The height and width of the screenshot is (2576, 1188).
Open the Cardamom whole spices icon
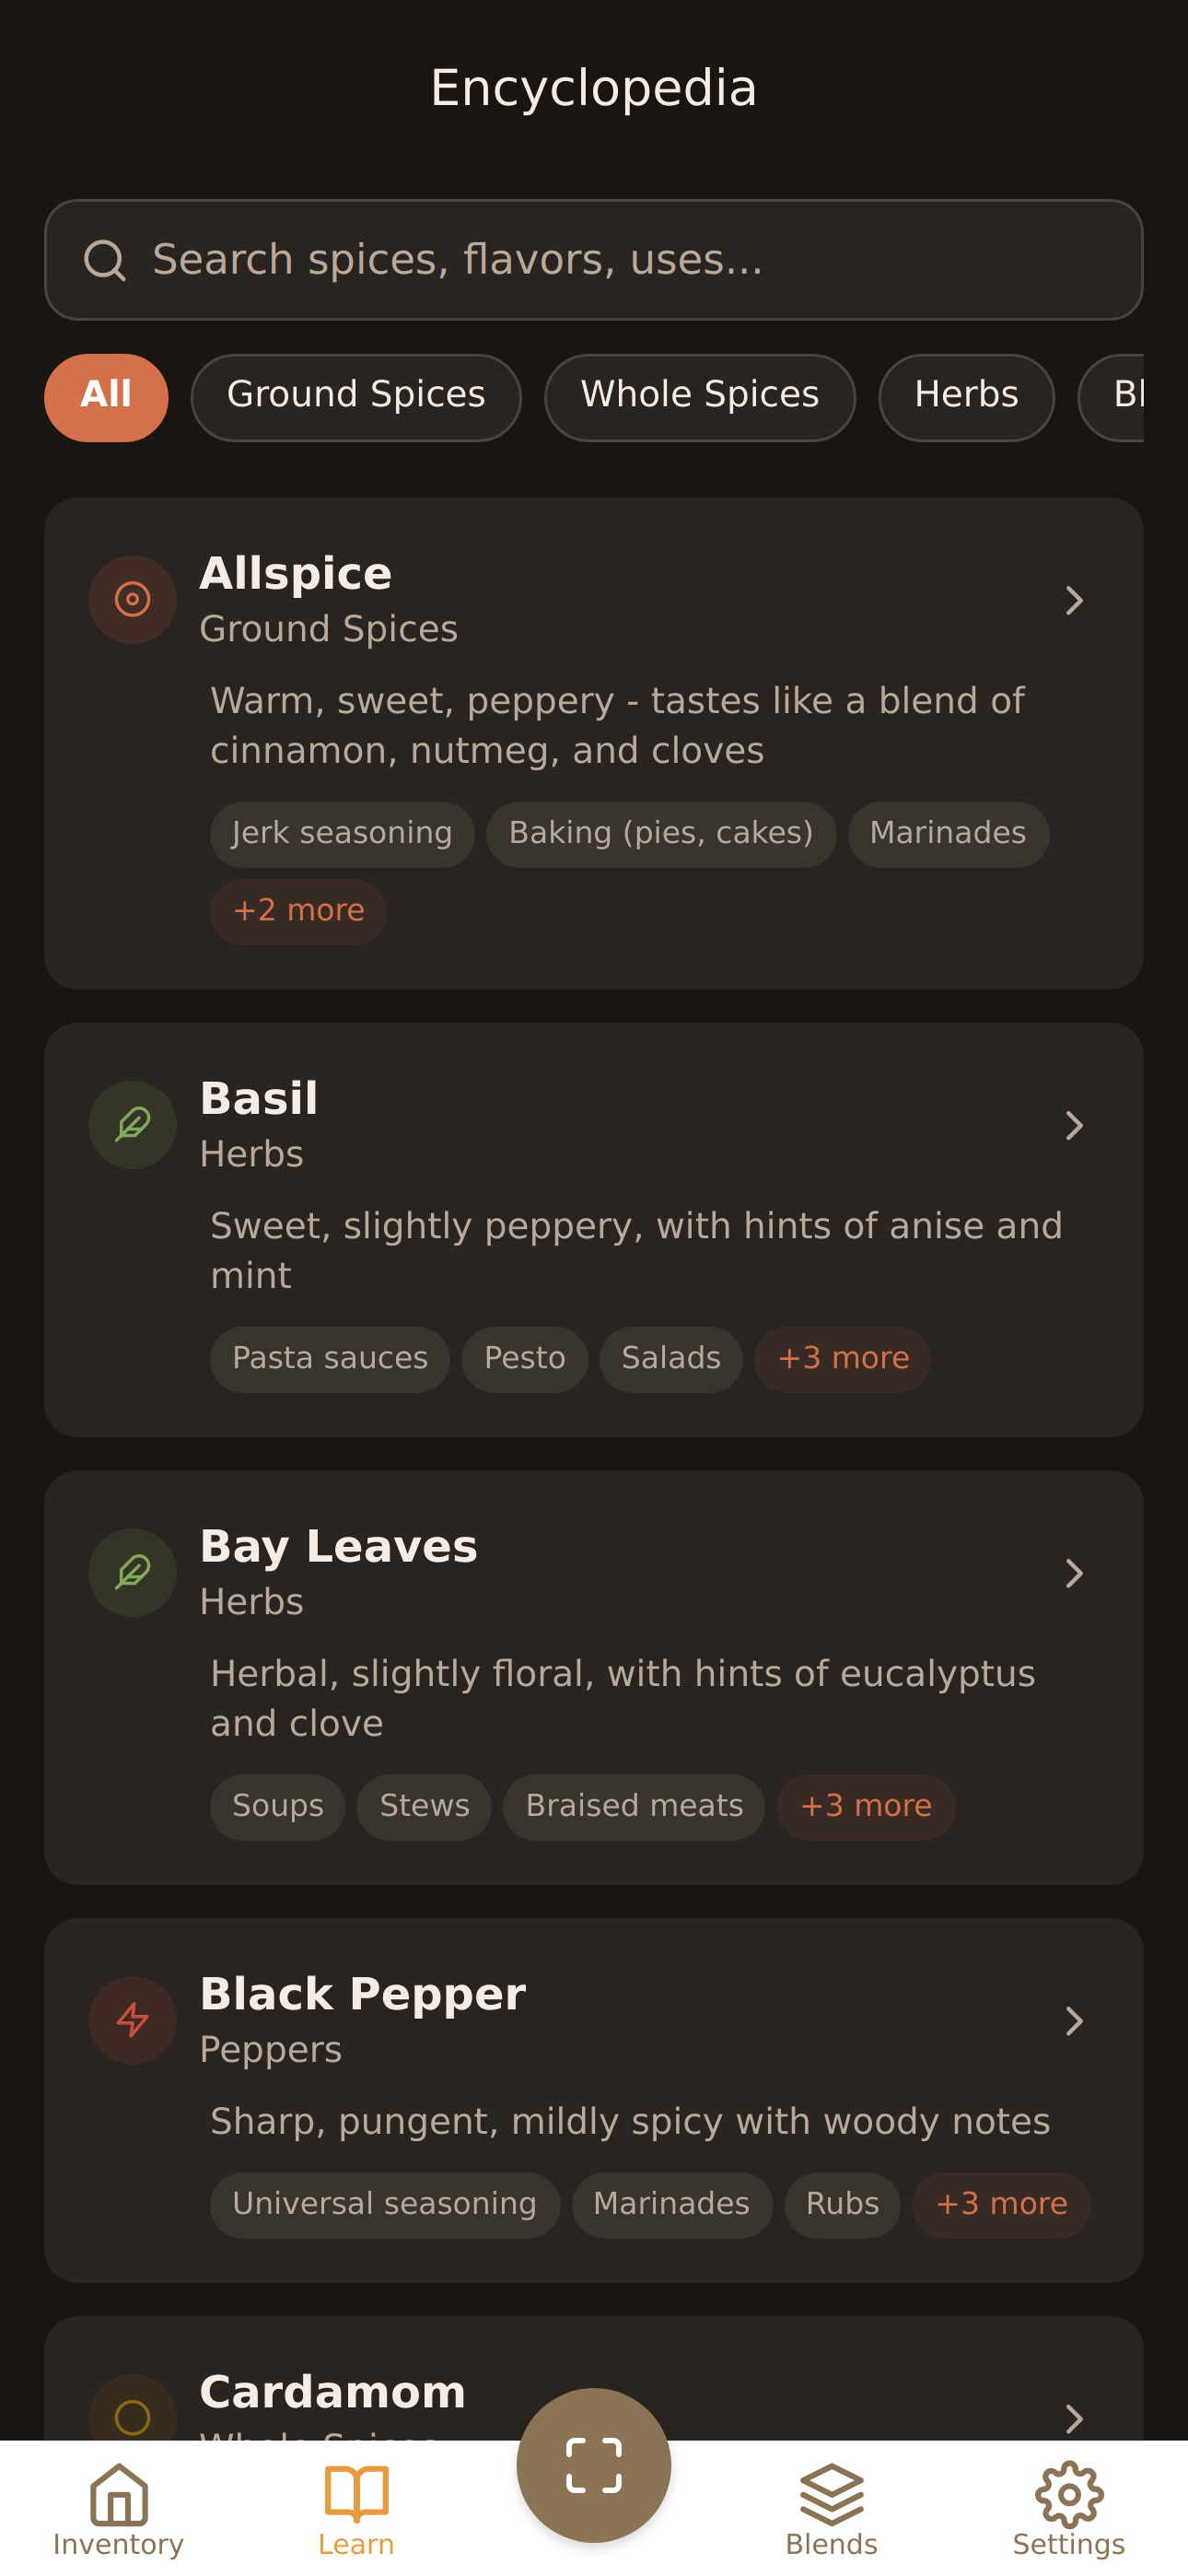pyautogui.click(x=132, y=2418)
